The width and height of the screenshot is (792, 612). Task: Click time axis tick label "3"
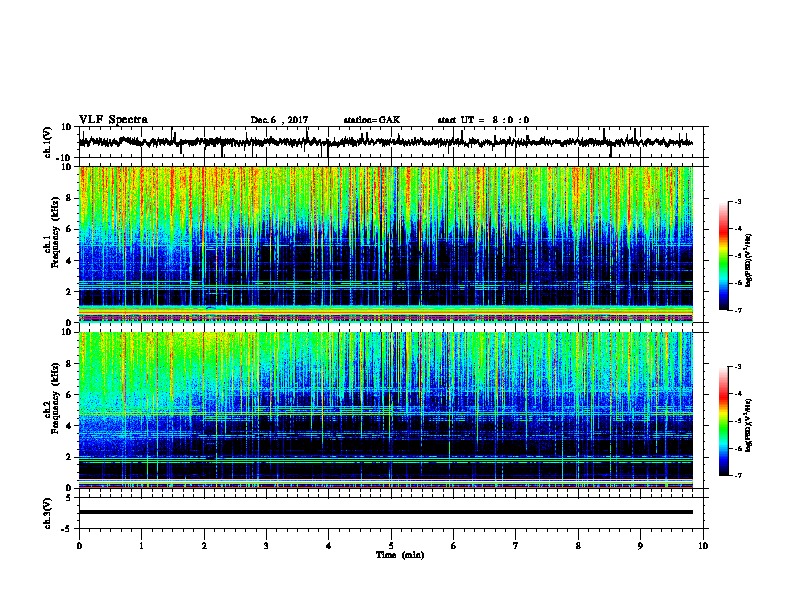point(266,546)
